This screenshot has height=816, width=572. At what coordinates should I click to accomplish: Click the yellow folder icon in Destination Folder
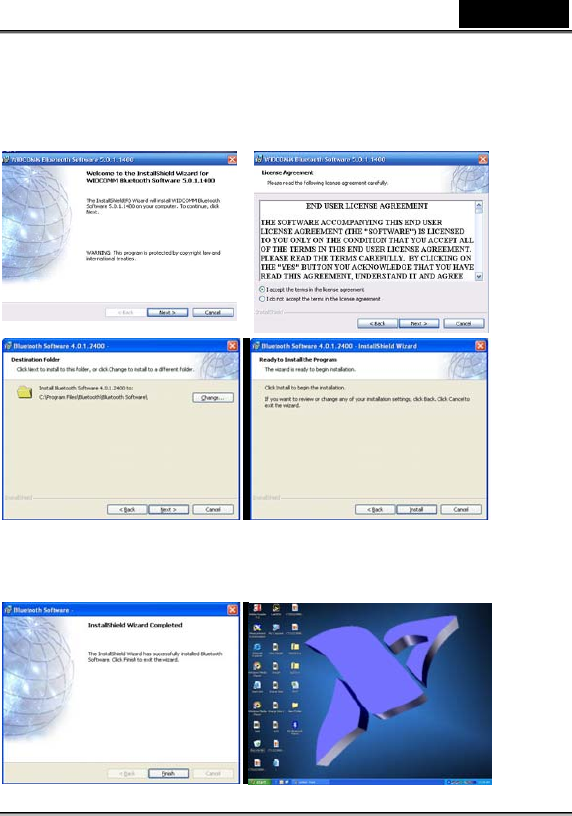click(x=24, y=392)
